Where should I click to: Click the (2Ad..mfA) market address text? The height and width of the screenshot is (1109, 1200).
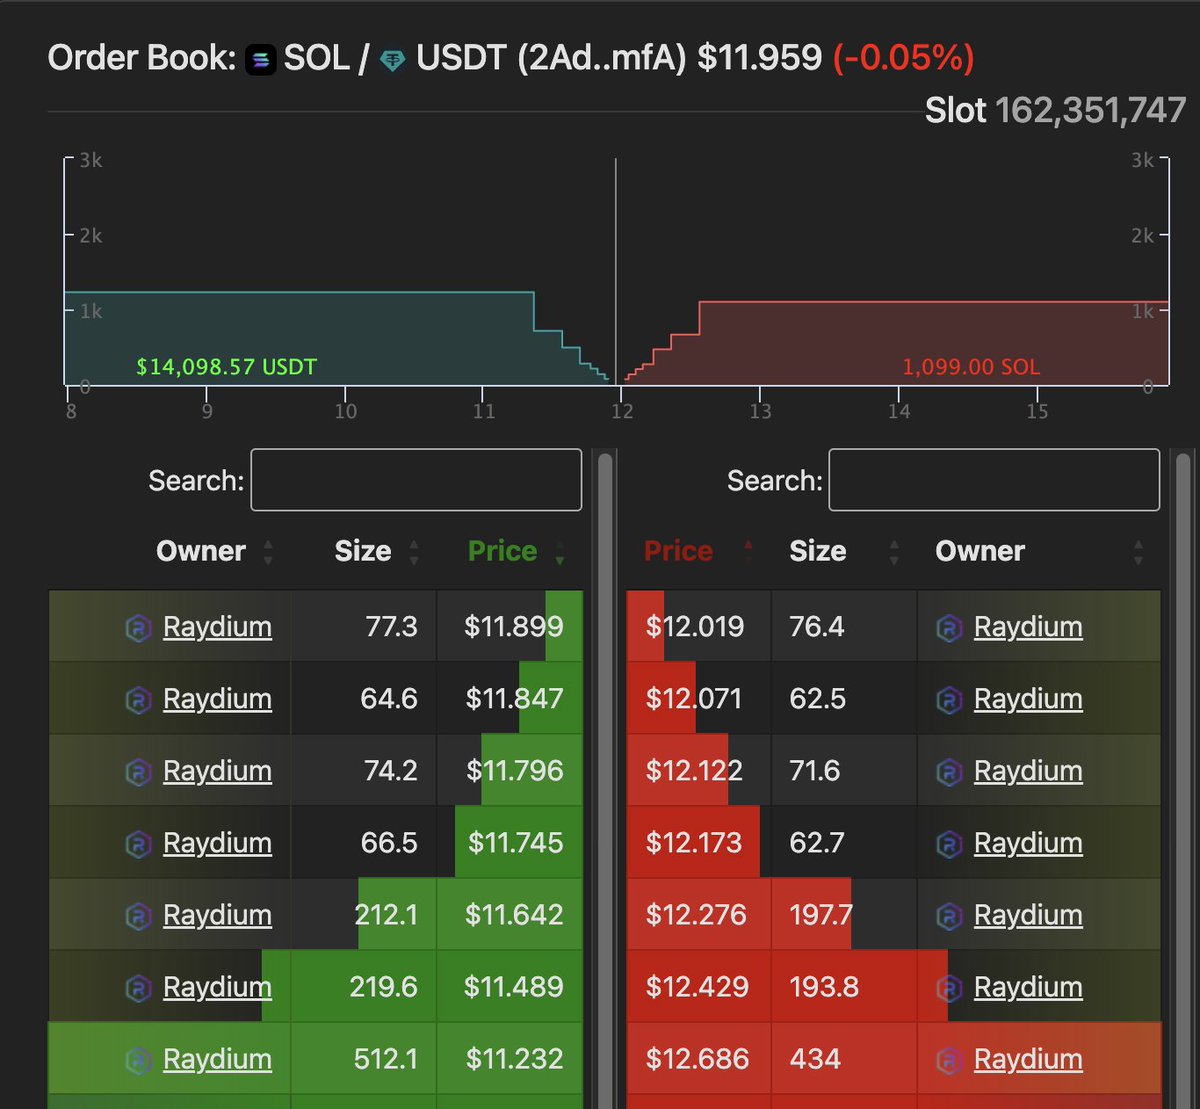coord(602,58)
